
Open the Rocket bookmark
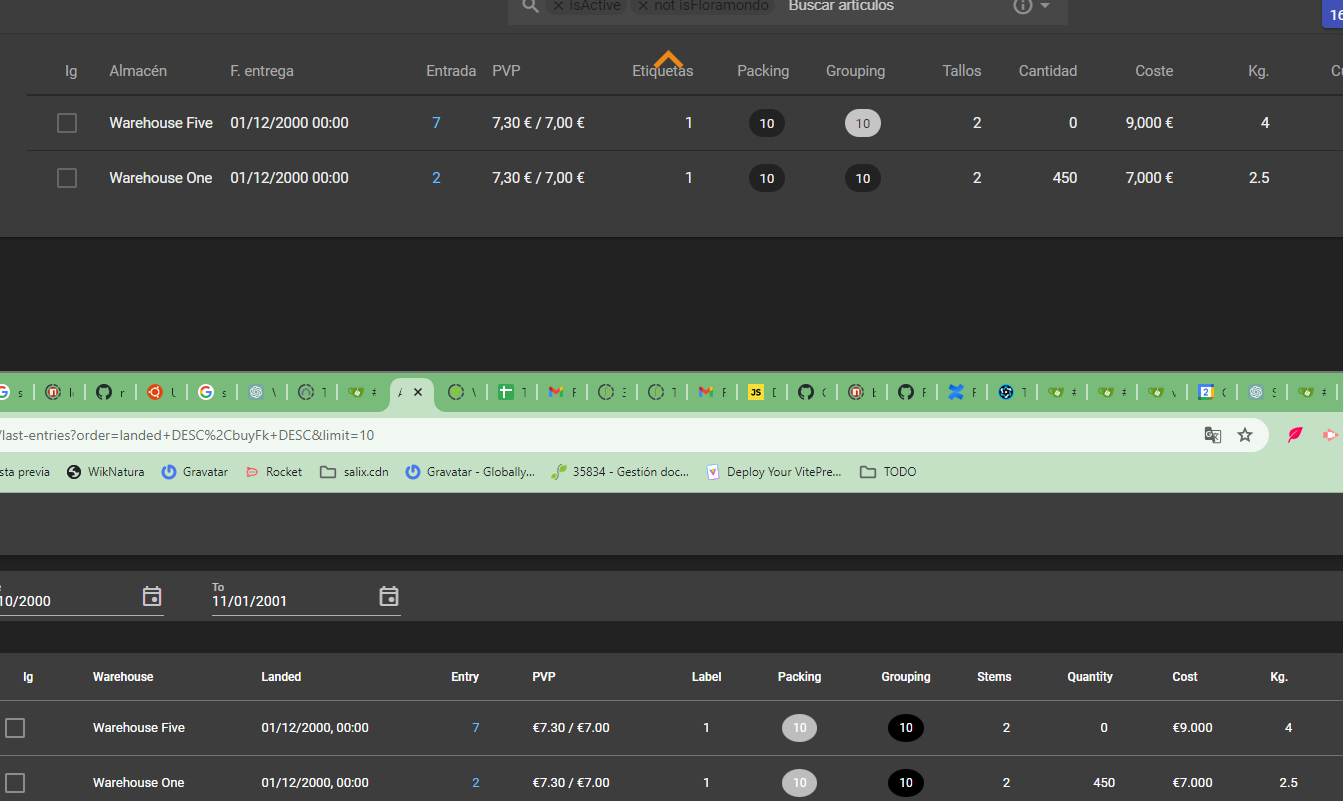pos(273,472)
